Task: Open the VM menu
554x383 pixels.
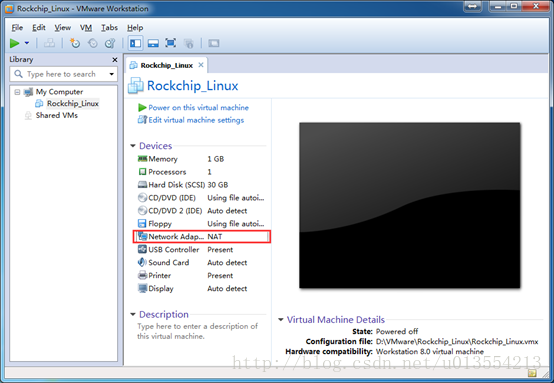Action: pyautogui.click(x=86, y=28)
